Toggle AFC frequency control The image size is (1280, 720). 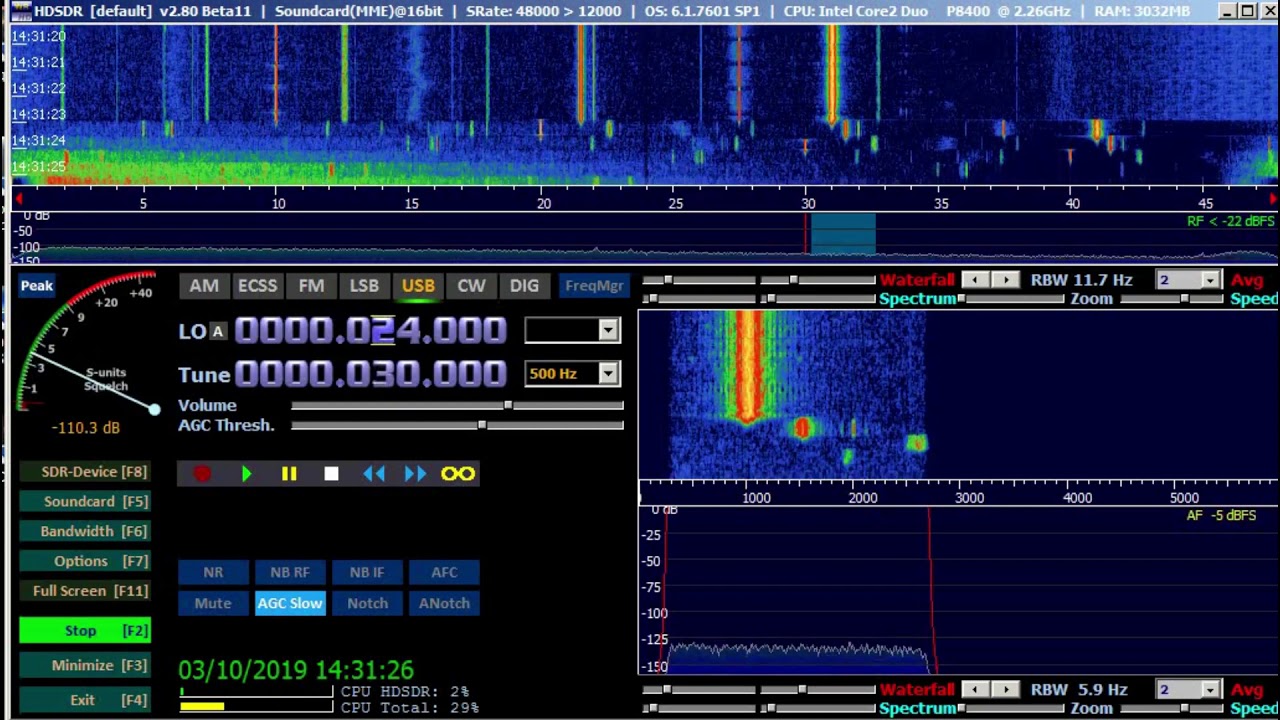click(x=444, y=572)
